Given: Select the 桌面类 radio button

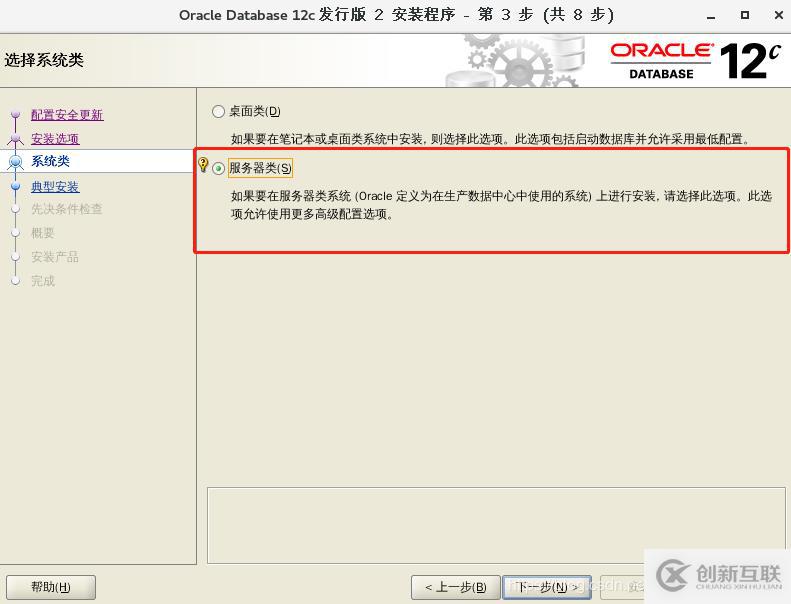Looking at the screenshot, I should pyautogui.click(x=218, y=112).
